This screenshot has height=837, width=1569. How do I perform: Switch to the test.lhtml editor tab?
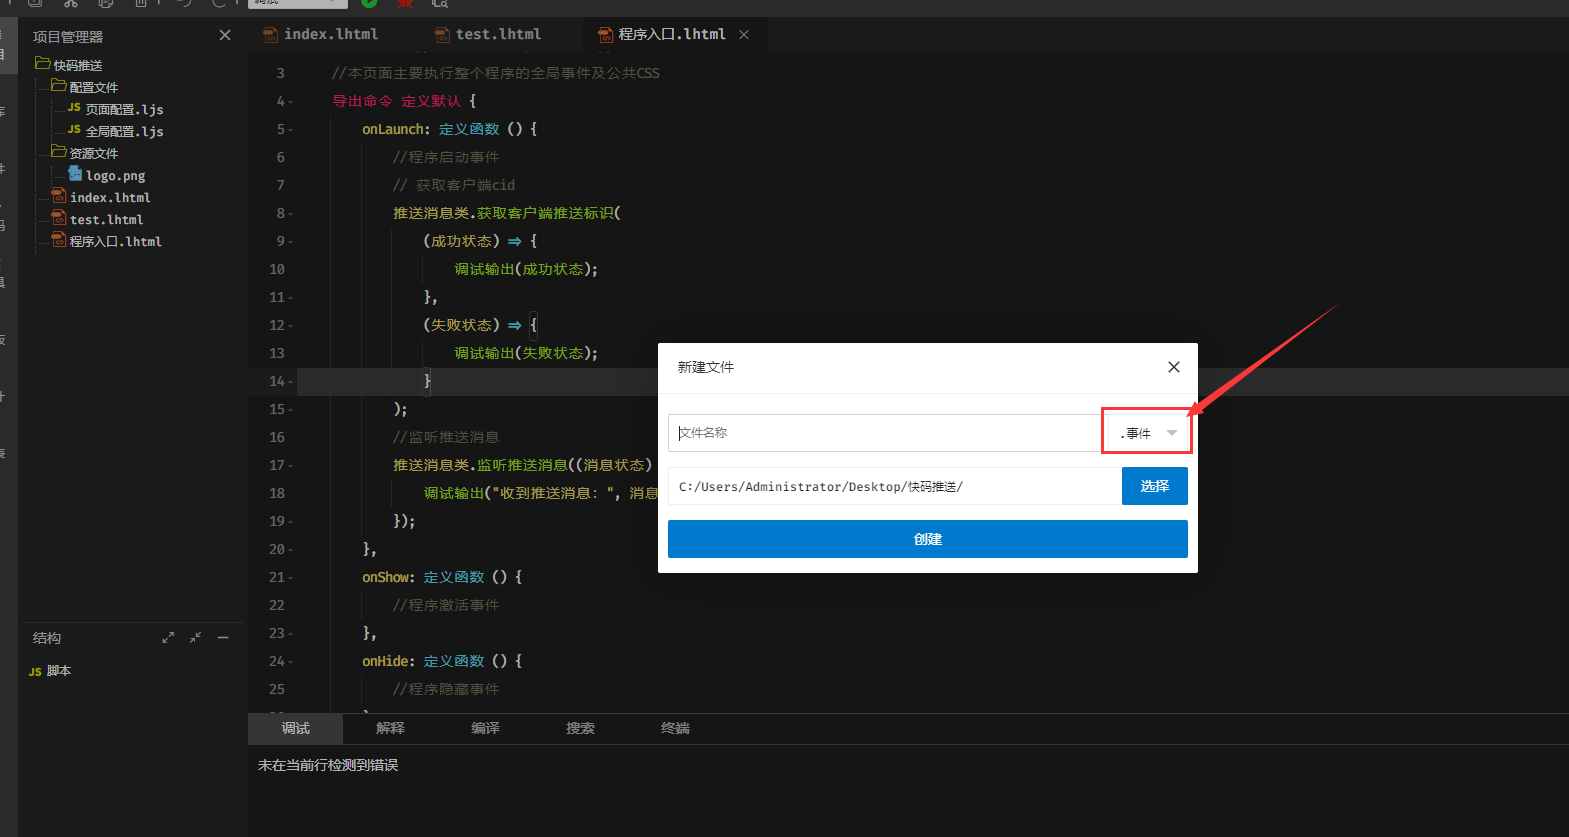point(489,34)
